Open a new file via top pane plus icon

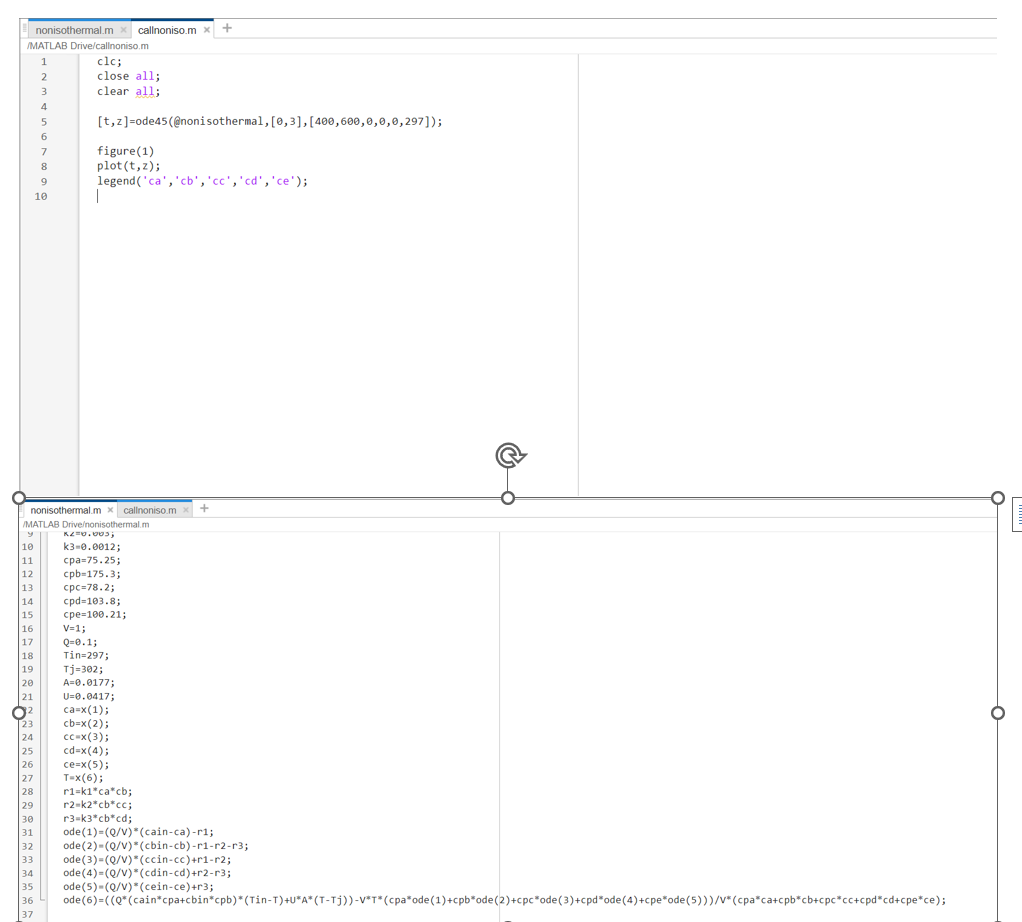[227, 29]
